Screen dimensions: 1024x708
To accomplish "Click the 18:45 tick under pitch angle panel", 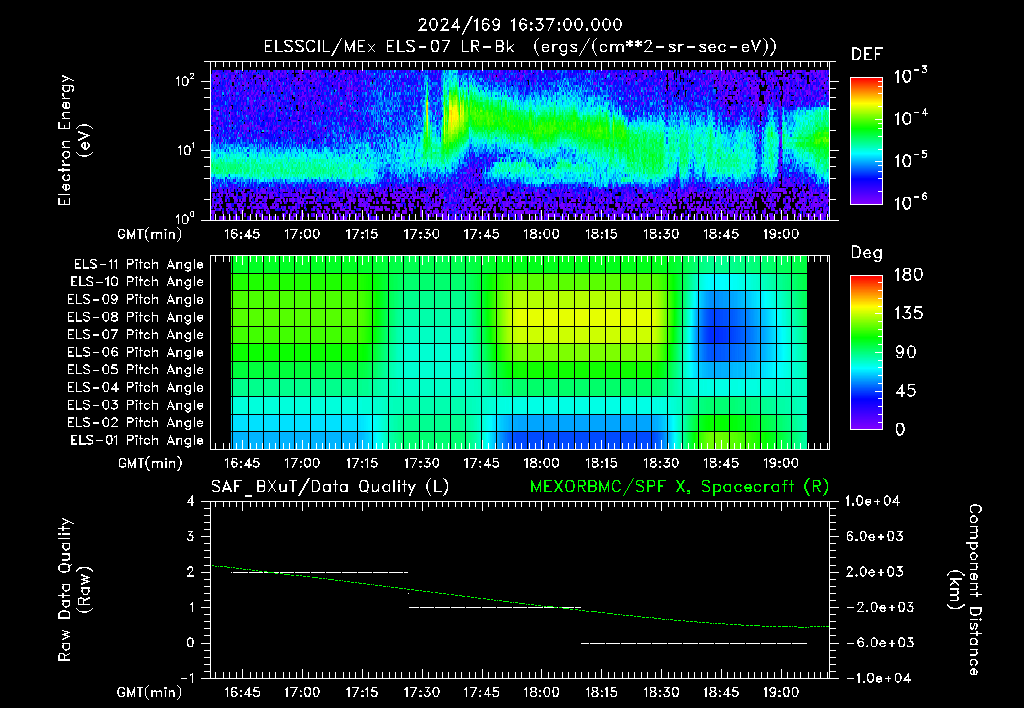I will coord(721,463).
